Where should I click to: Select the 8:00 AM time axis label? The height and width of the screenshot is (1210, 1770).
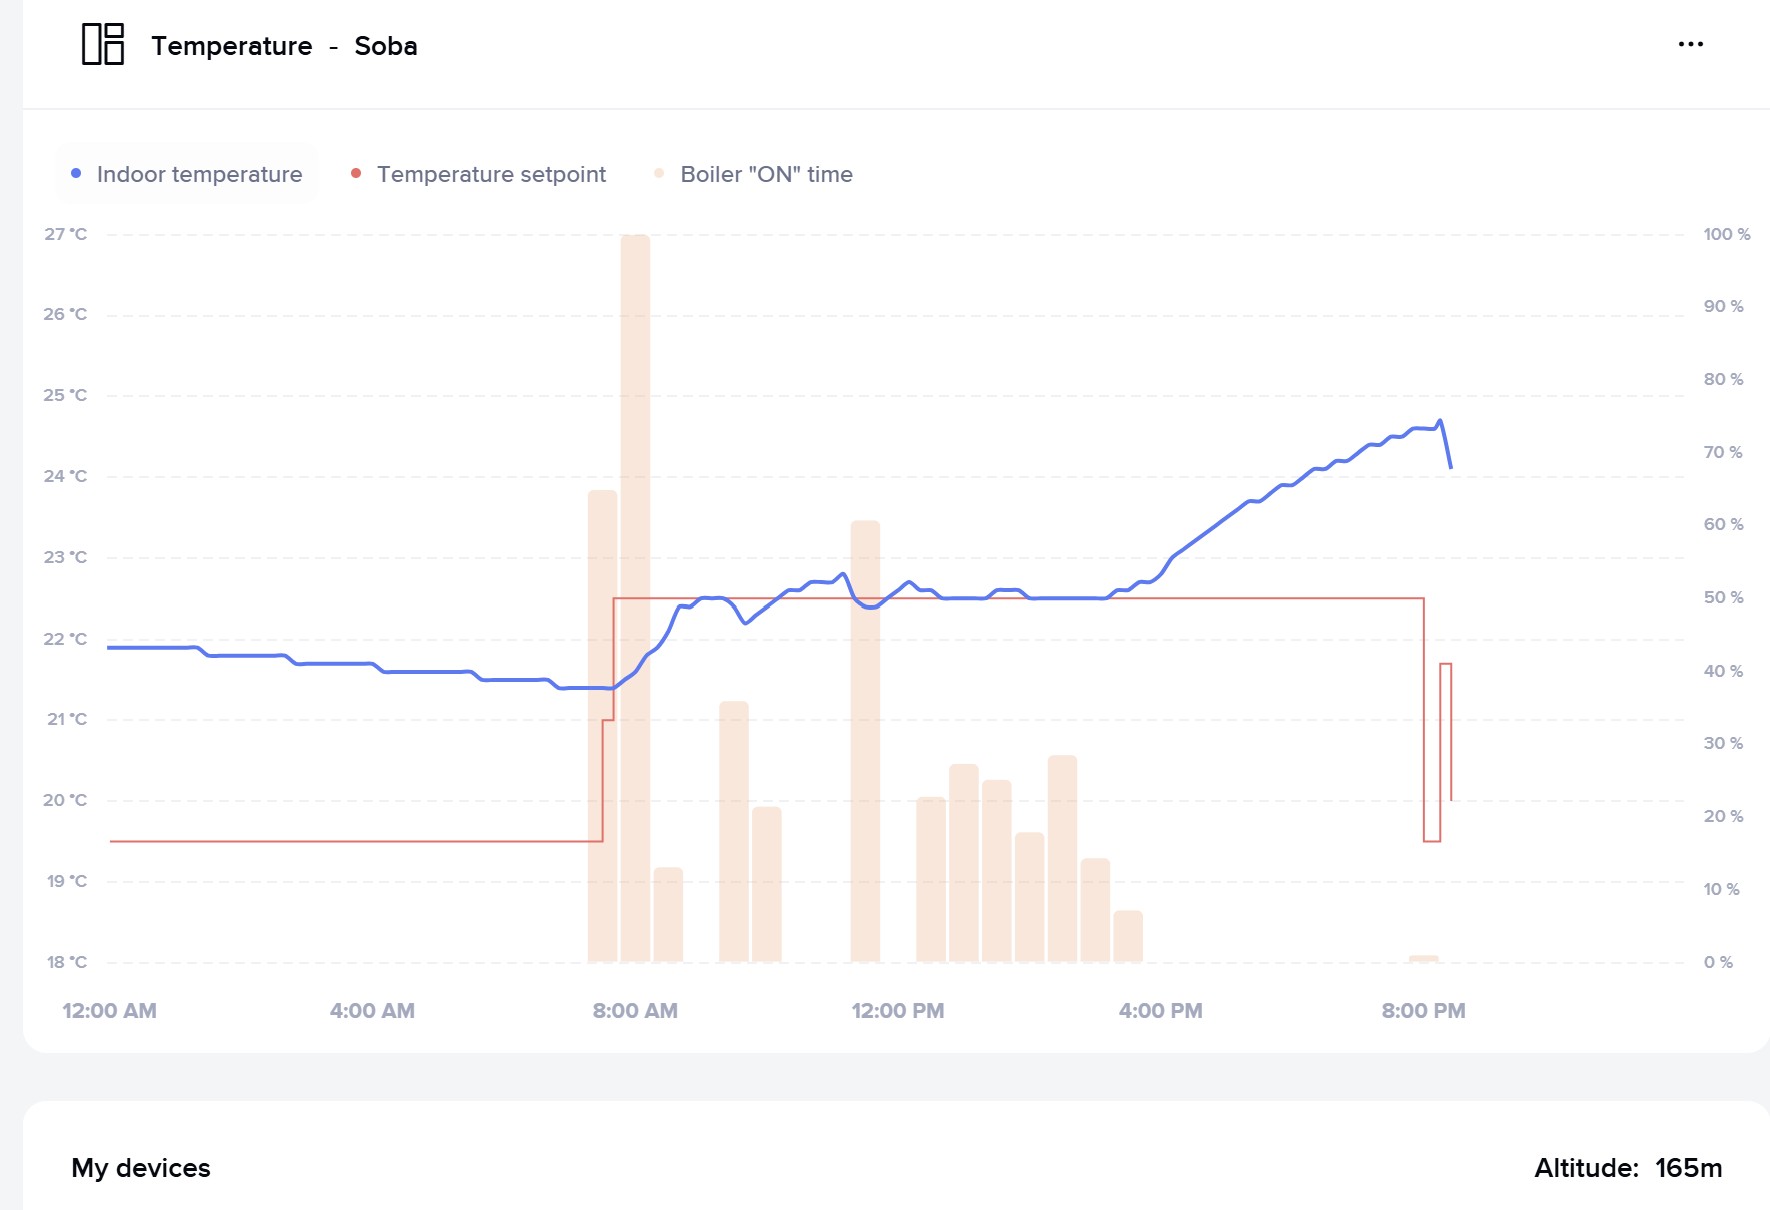tap(635, 1011)
